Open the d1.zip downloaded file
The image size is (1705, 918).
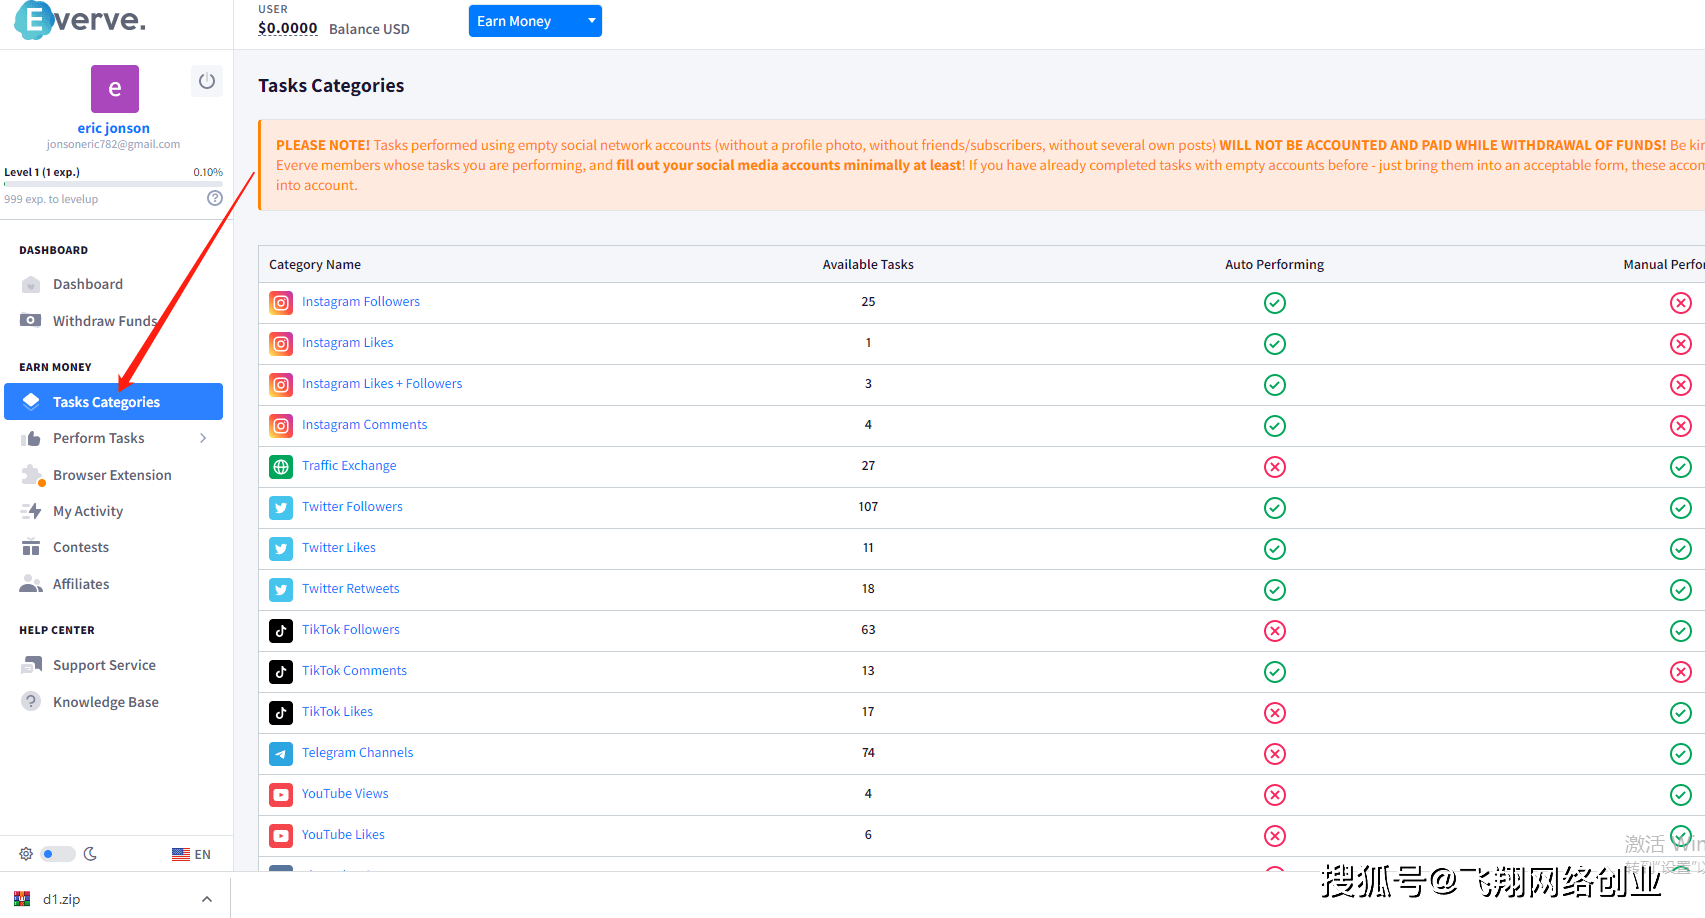coord(61,899)
